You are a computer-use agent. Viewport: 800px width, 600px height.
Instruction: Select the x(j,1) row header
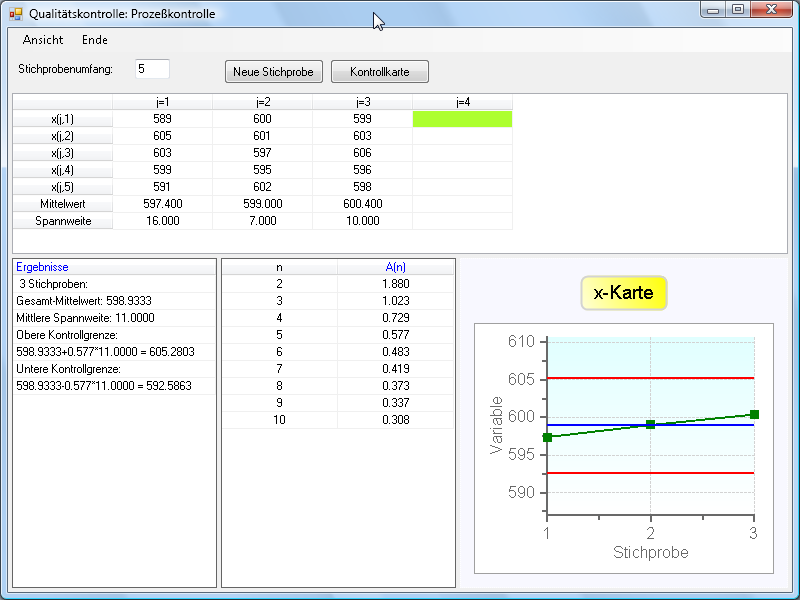tap(63, 119)
